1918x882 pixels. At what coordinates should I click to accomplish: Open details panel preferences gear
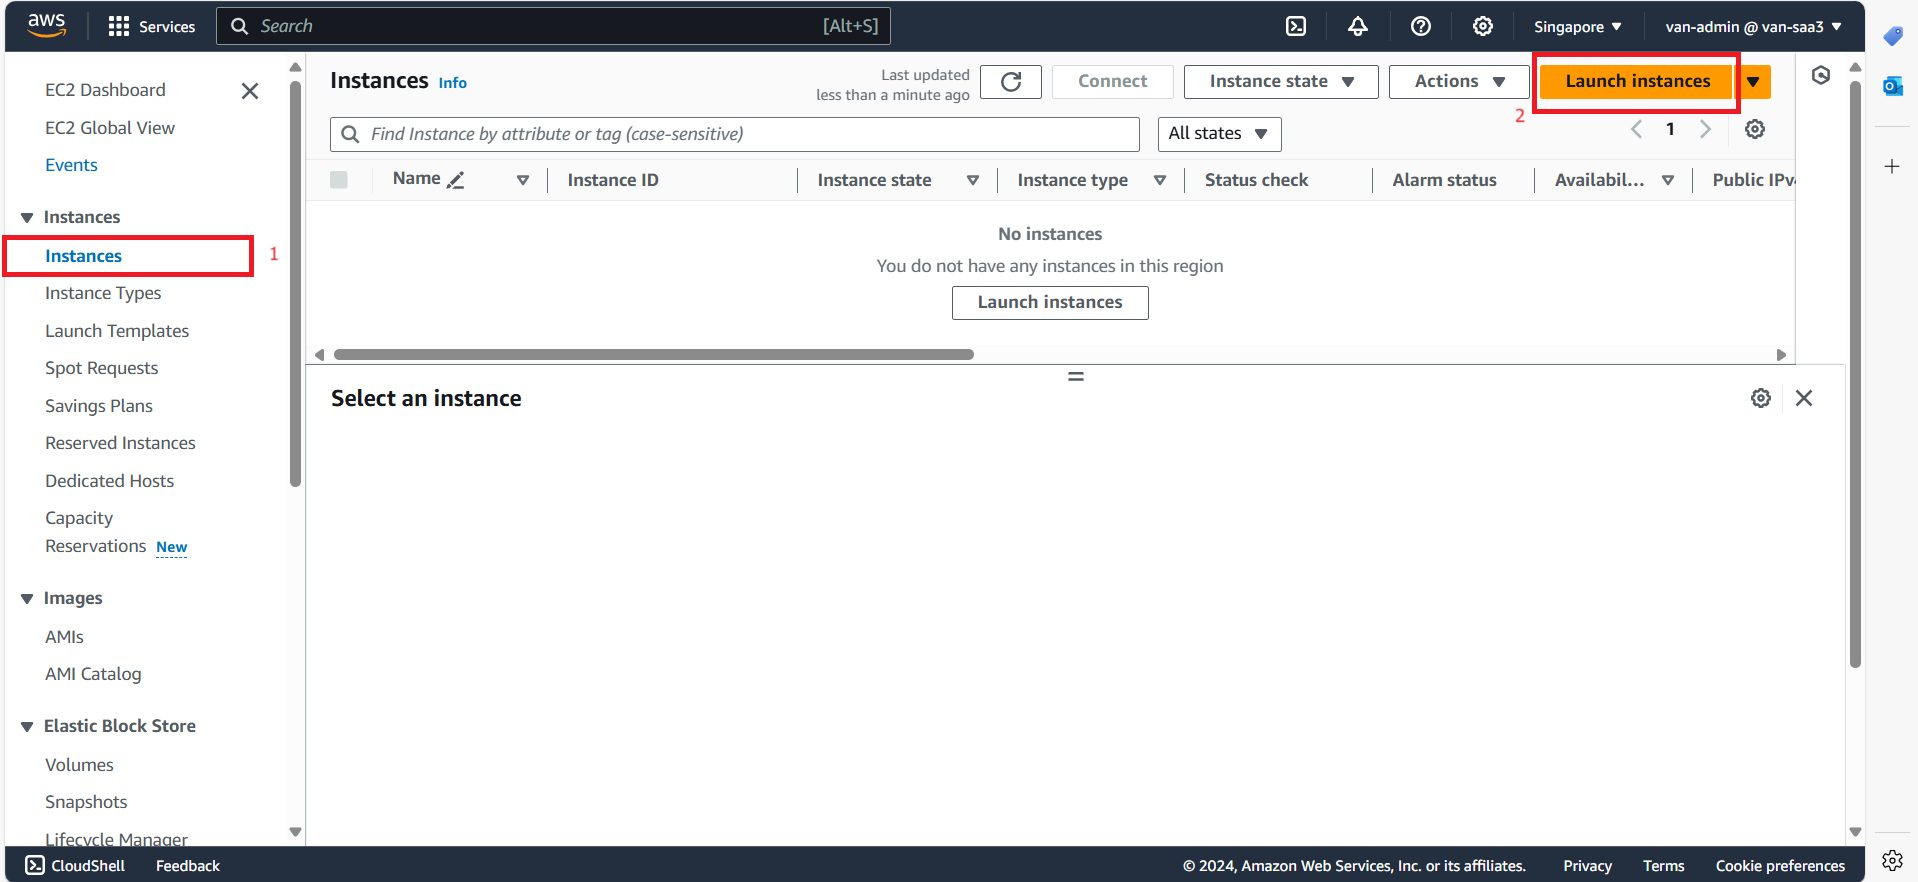click(x=1761, y=398)
